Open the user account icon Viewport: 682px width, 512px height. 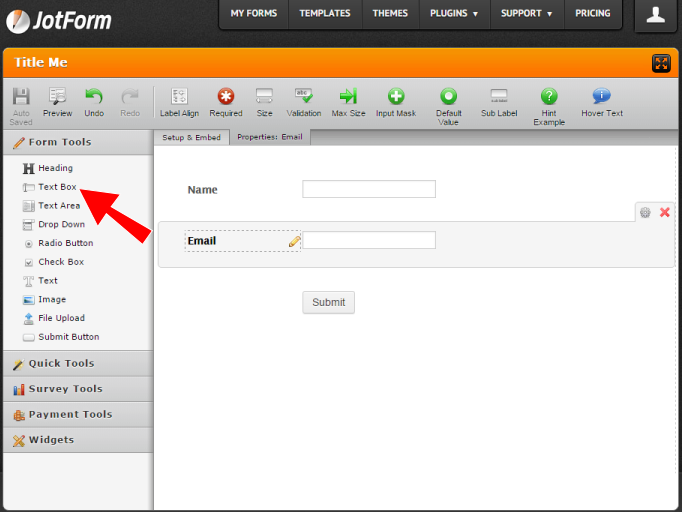pyautogui.click(x=655, y=15)
